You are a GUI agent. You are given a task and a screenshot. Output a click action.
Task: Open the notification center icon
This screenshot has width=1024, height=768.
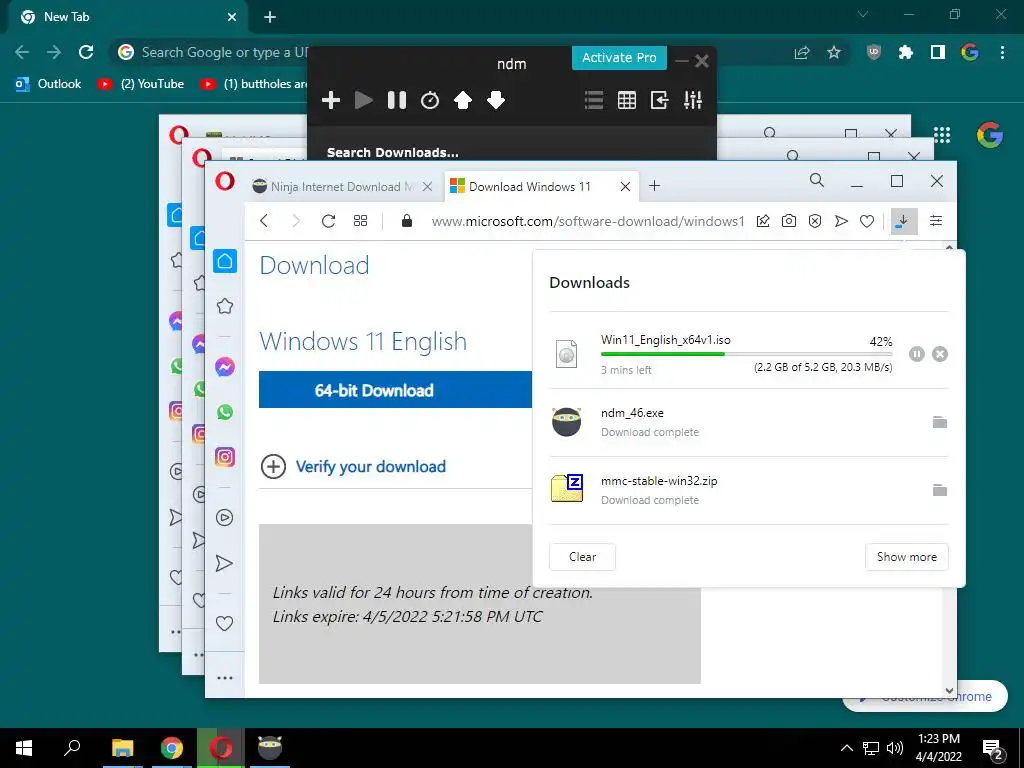993,748
